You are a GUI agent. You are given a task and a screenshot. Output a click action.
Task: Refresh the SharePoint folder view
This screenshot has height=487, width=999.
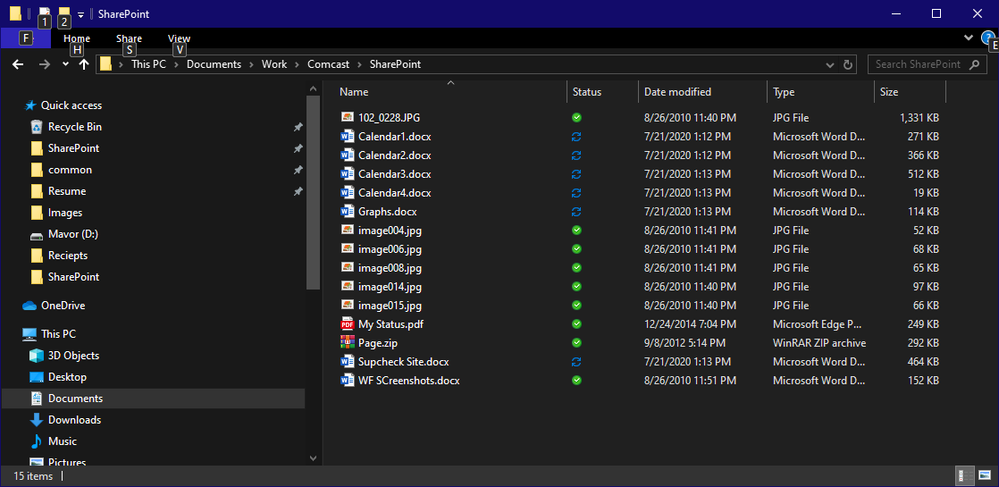pyautogui.click(x=847, y=64)
